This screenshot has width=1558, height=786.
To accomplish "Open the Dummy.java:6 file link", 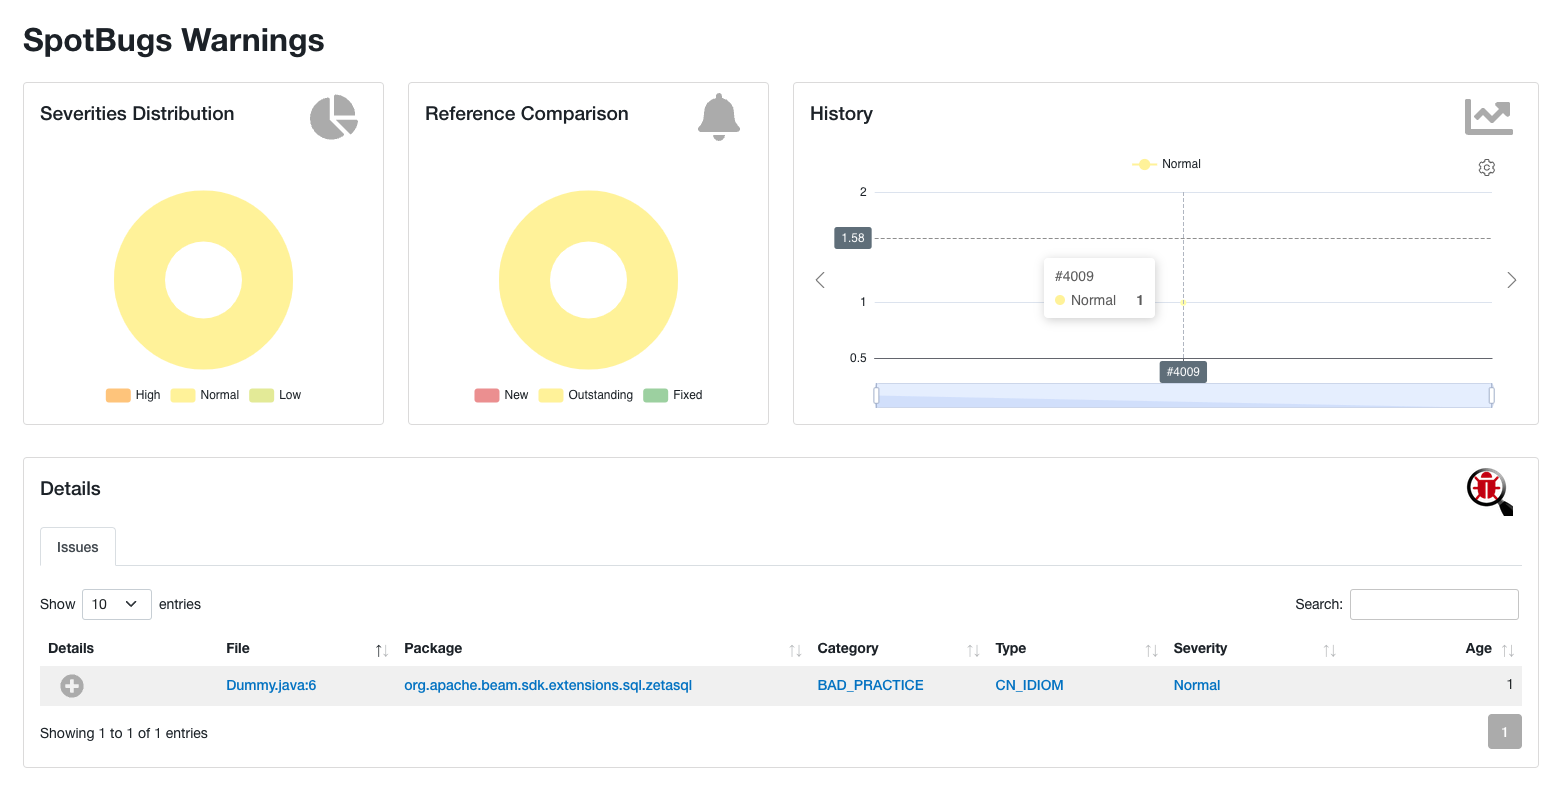I will point(271,686).
